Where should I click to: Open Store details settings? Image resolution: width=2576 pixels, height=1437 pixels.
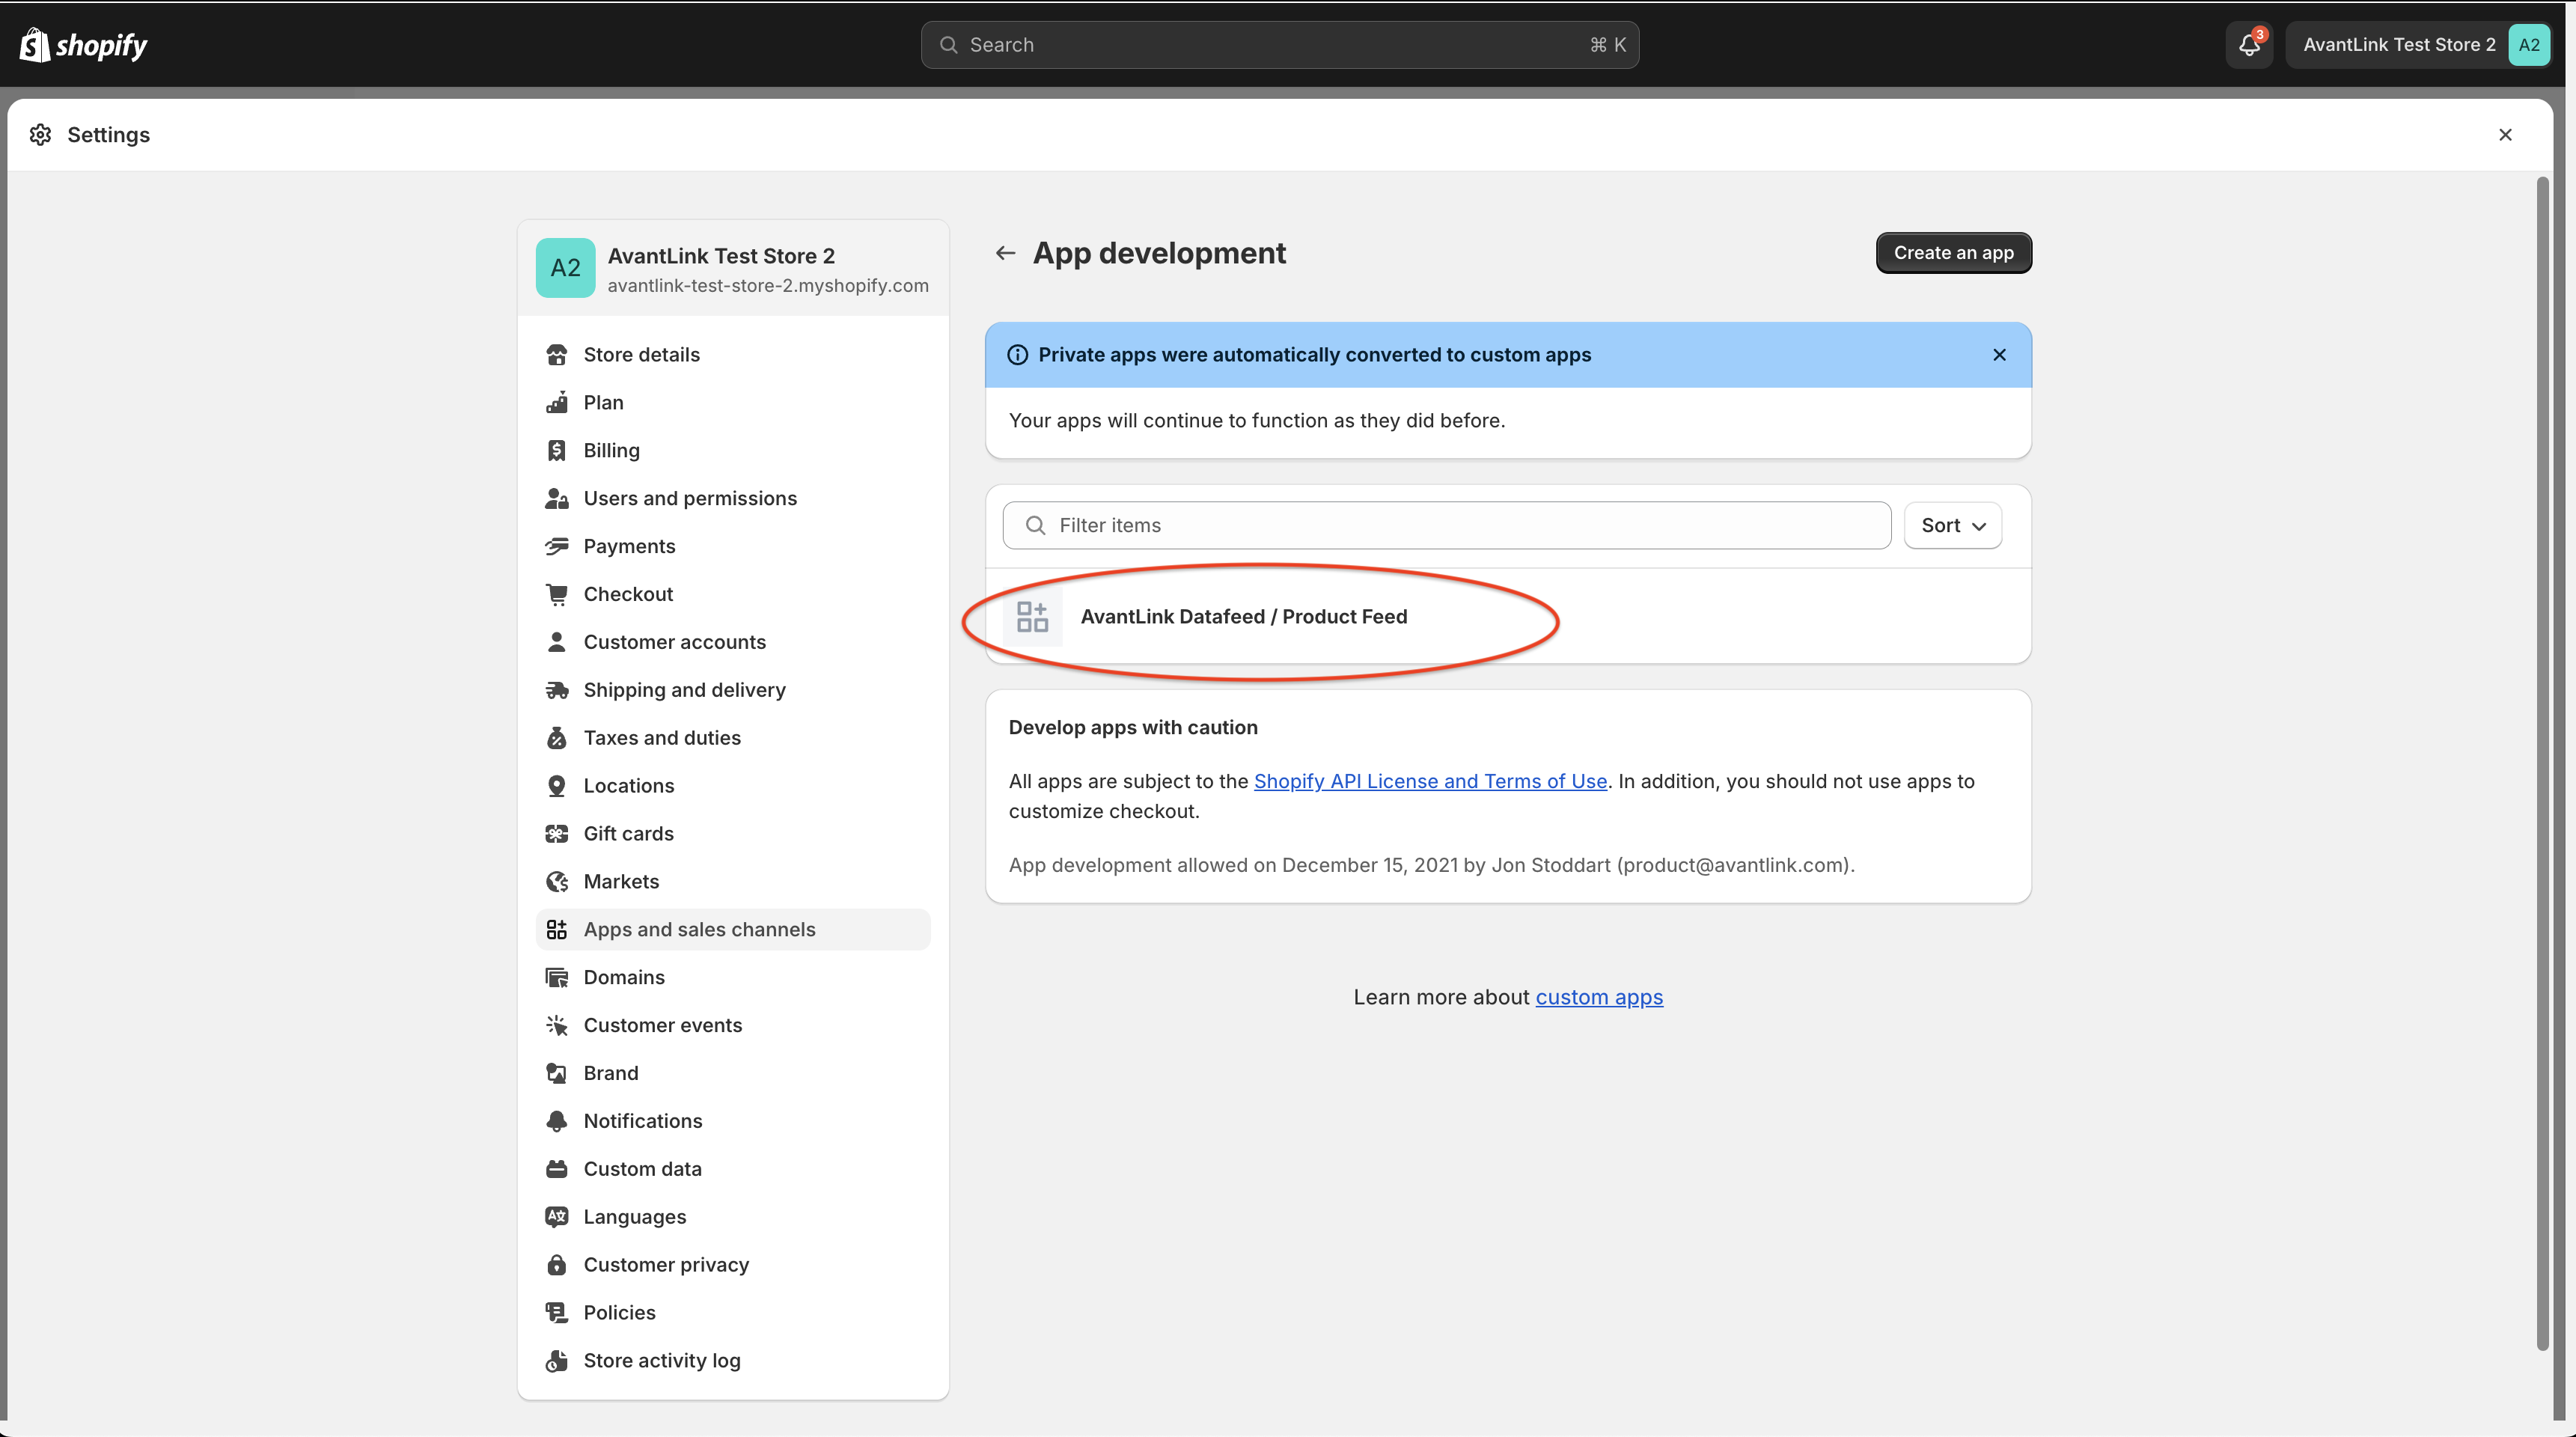coord(733,355)
